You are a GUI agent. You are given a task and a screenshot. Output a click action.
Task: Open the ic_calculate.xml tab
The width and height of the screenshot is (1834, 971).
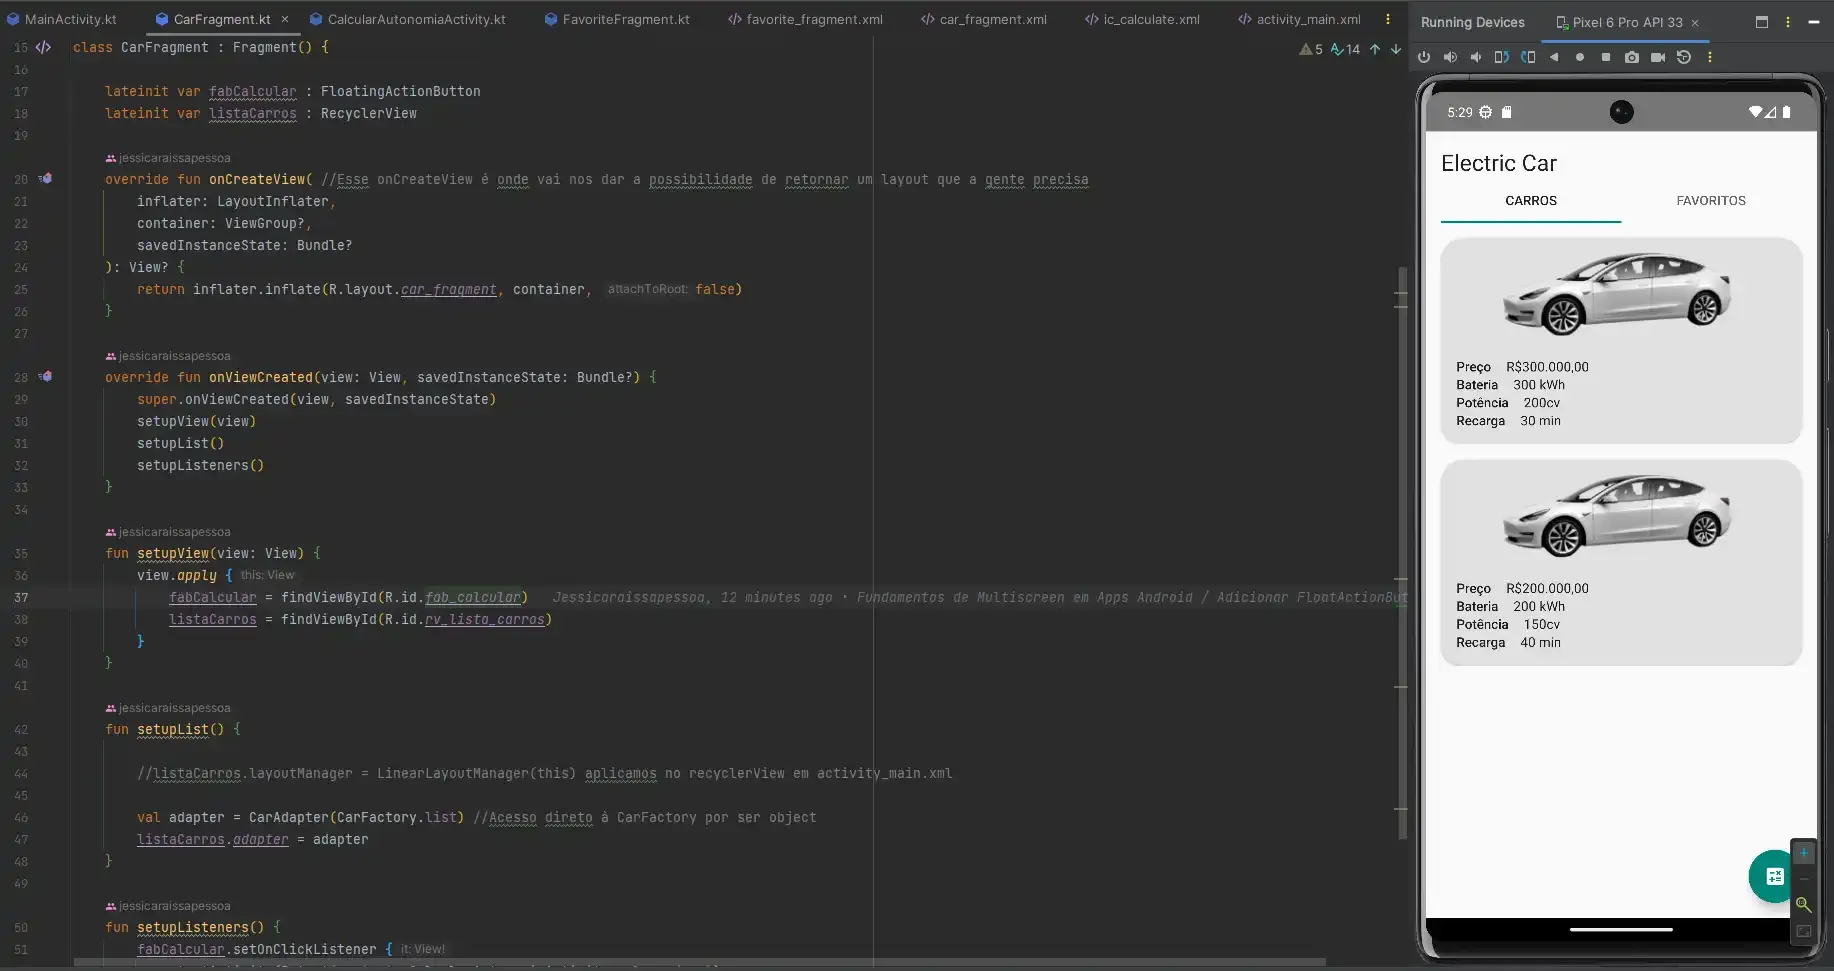tap(1142, 19)
